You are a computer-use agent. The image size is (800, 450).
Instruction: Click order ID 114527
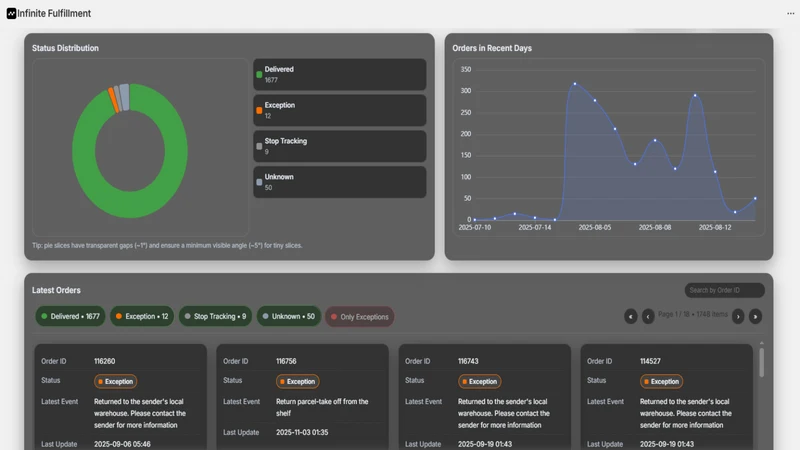click(651, 361)
